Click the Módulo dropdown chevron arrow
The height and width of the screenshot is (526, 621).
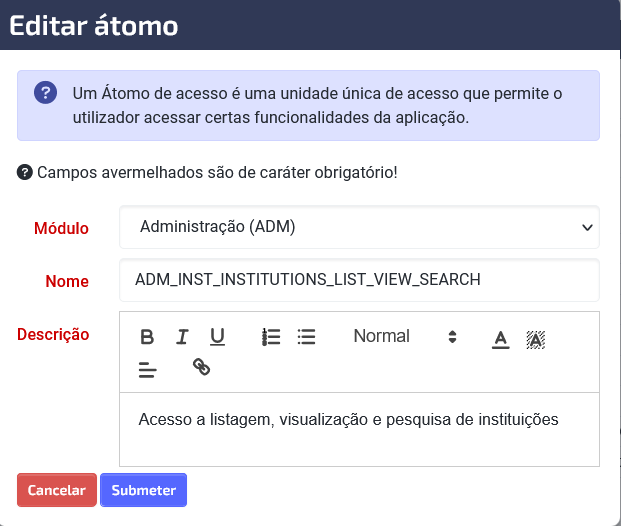click(587, 227)
